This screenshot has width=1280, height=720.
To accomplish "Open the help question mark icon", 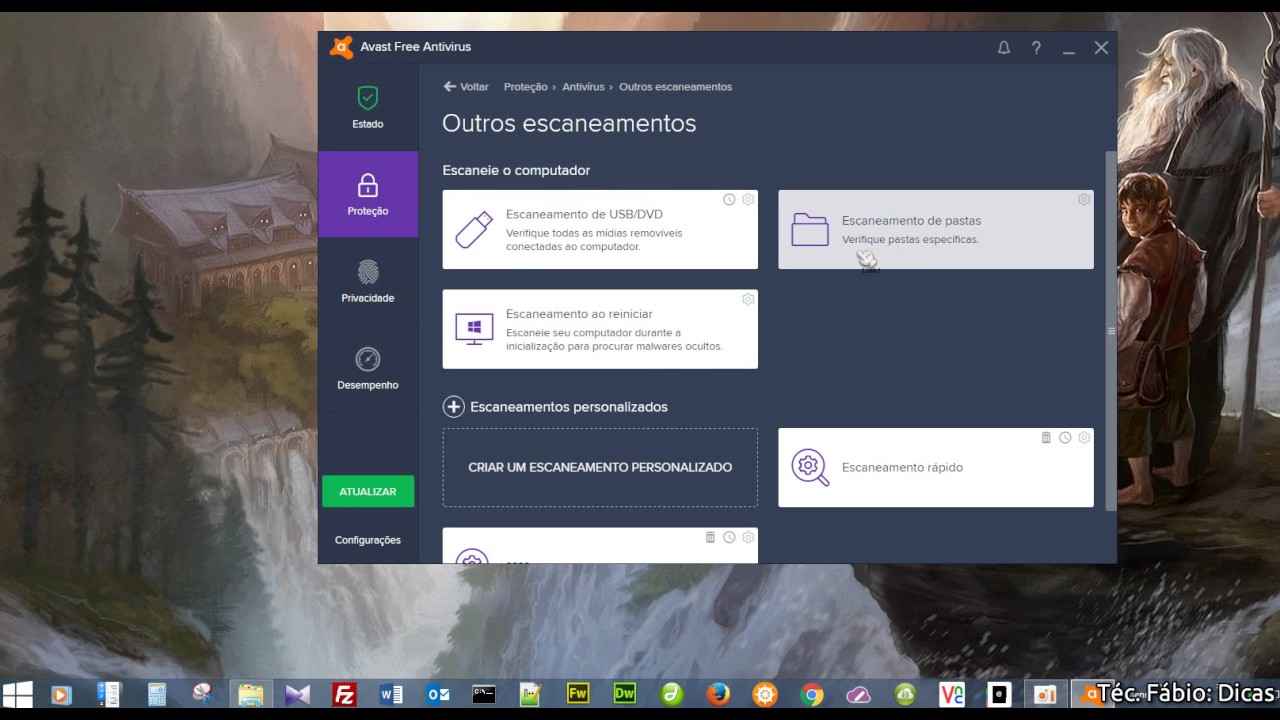I will point(1036,47).
